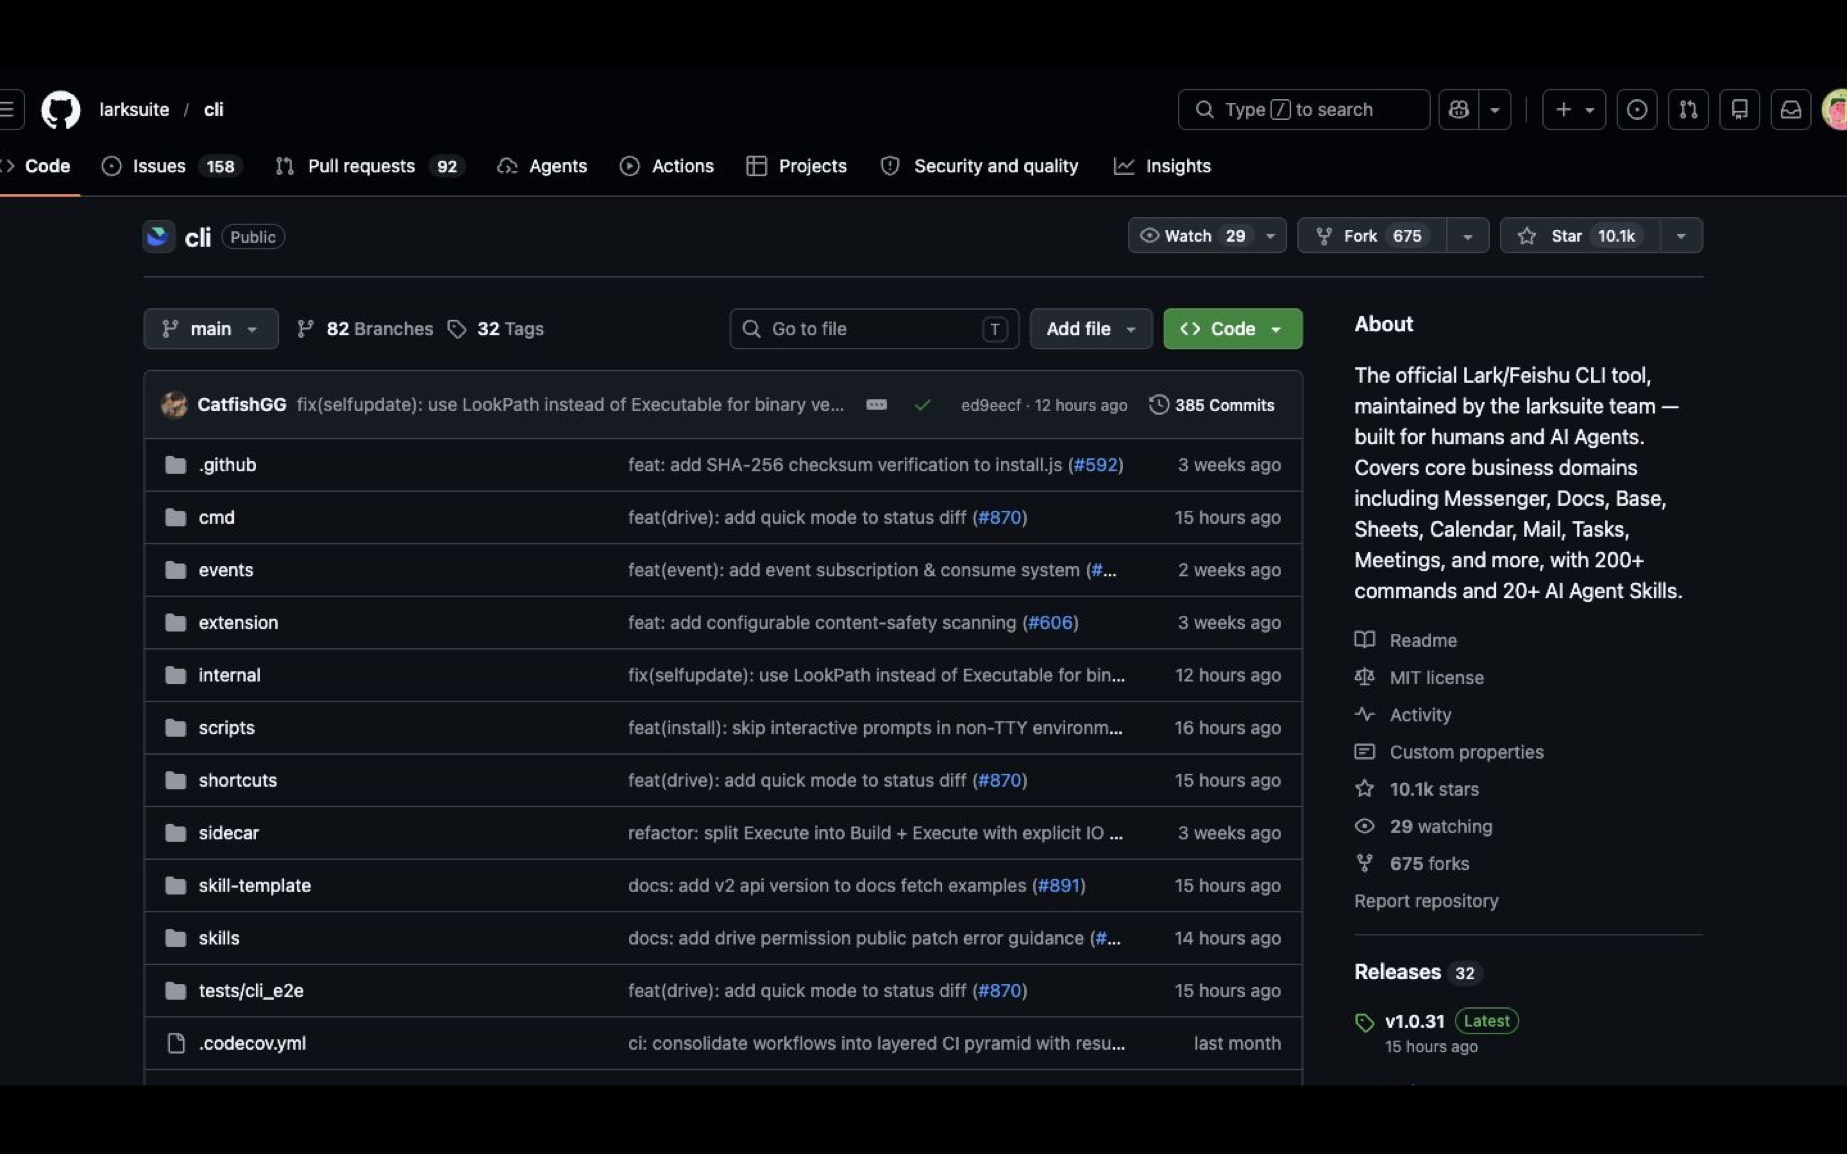This screenshot has height=1154, width=1847.
Task: Click the forks icon in About
Action: 1364,863
